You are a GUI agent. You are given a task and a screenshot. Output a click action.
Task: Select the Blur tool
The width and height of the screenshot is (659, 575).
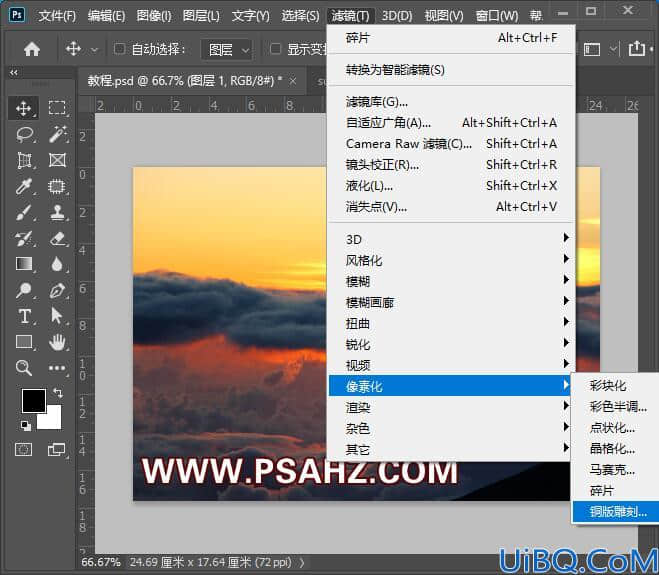(57, 264)
